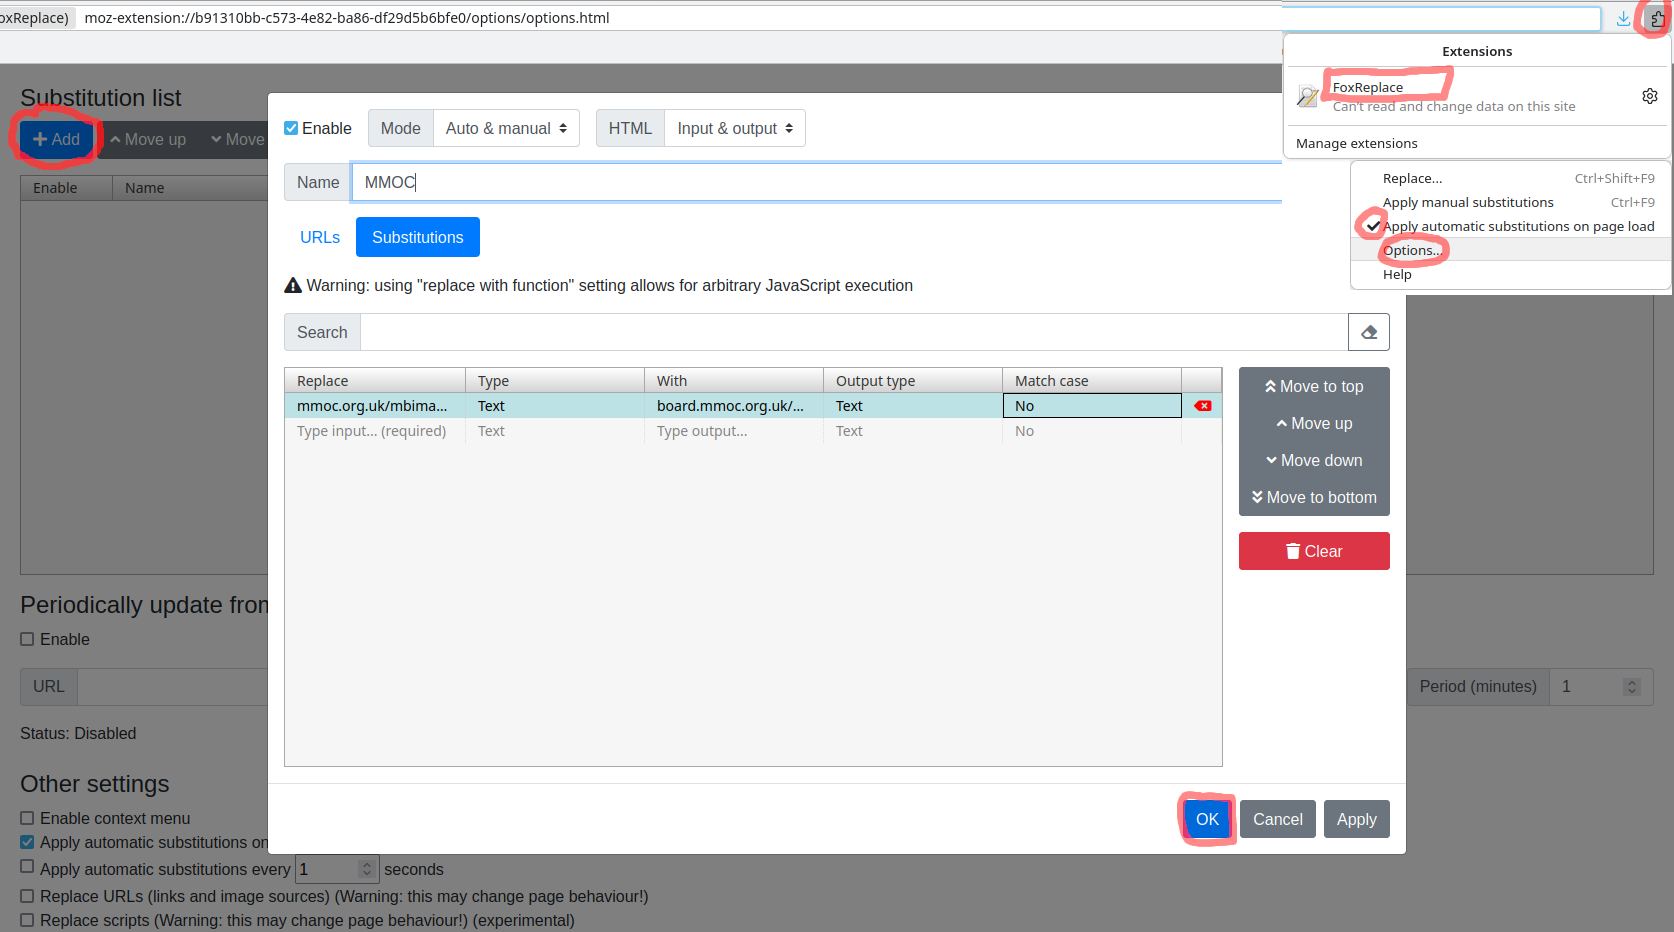Screen dimensions: 1674x932
Task: Check Enable context menu option
Action: (x=27, y=818)
